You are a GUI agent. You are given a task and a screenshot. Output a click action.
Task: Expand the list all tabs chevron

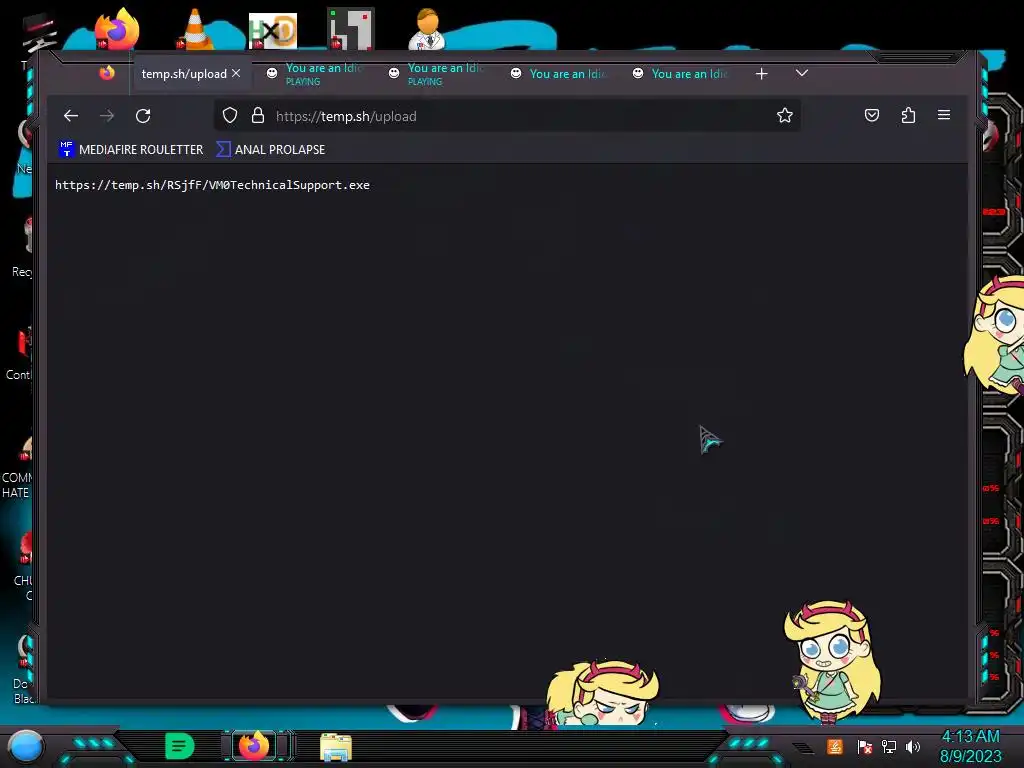[802, 73]
